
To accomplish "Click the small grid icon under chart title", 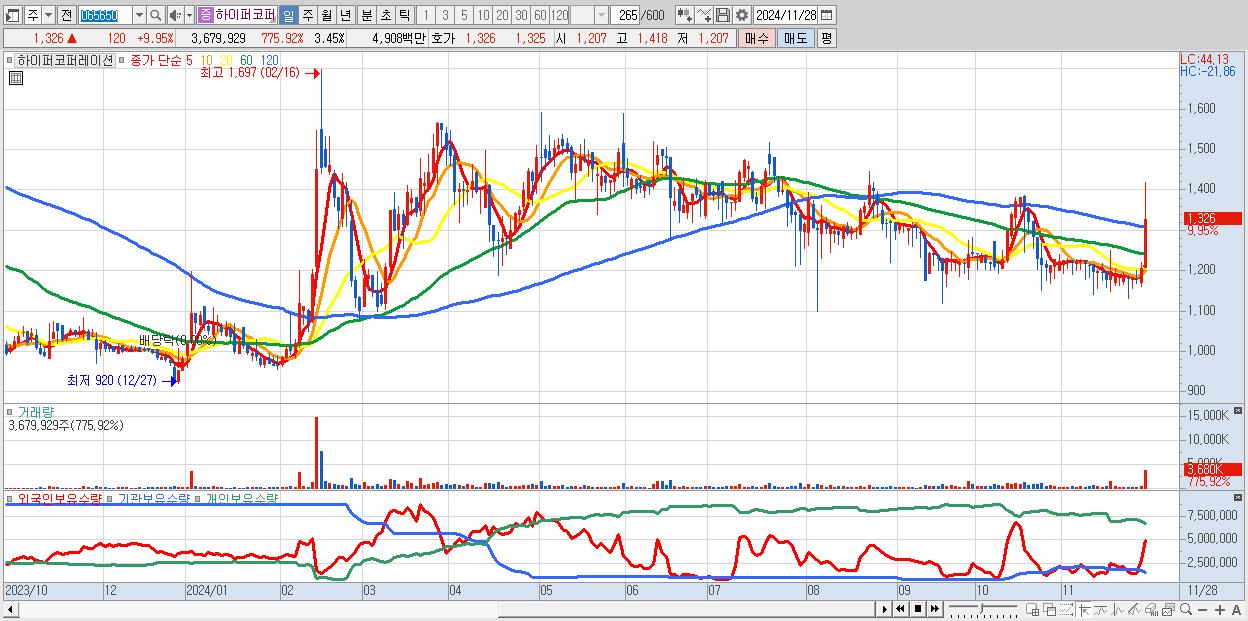I will coord(15,77).
